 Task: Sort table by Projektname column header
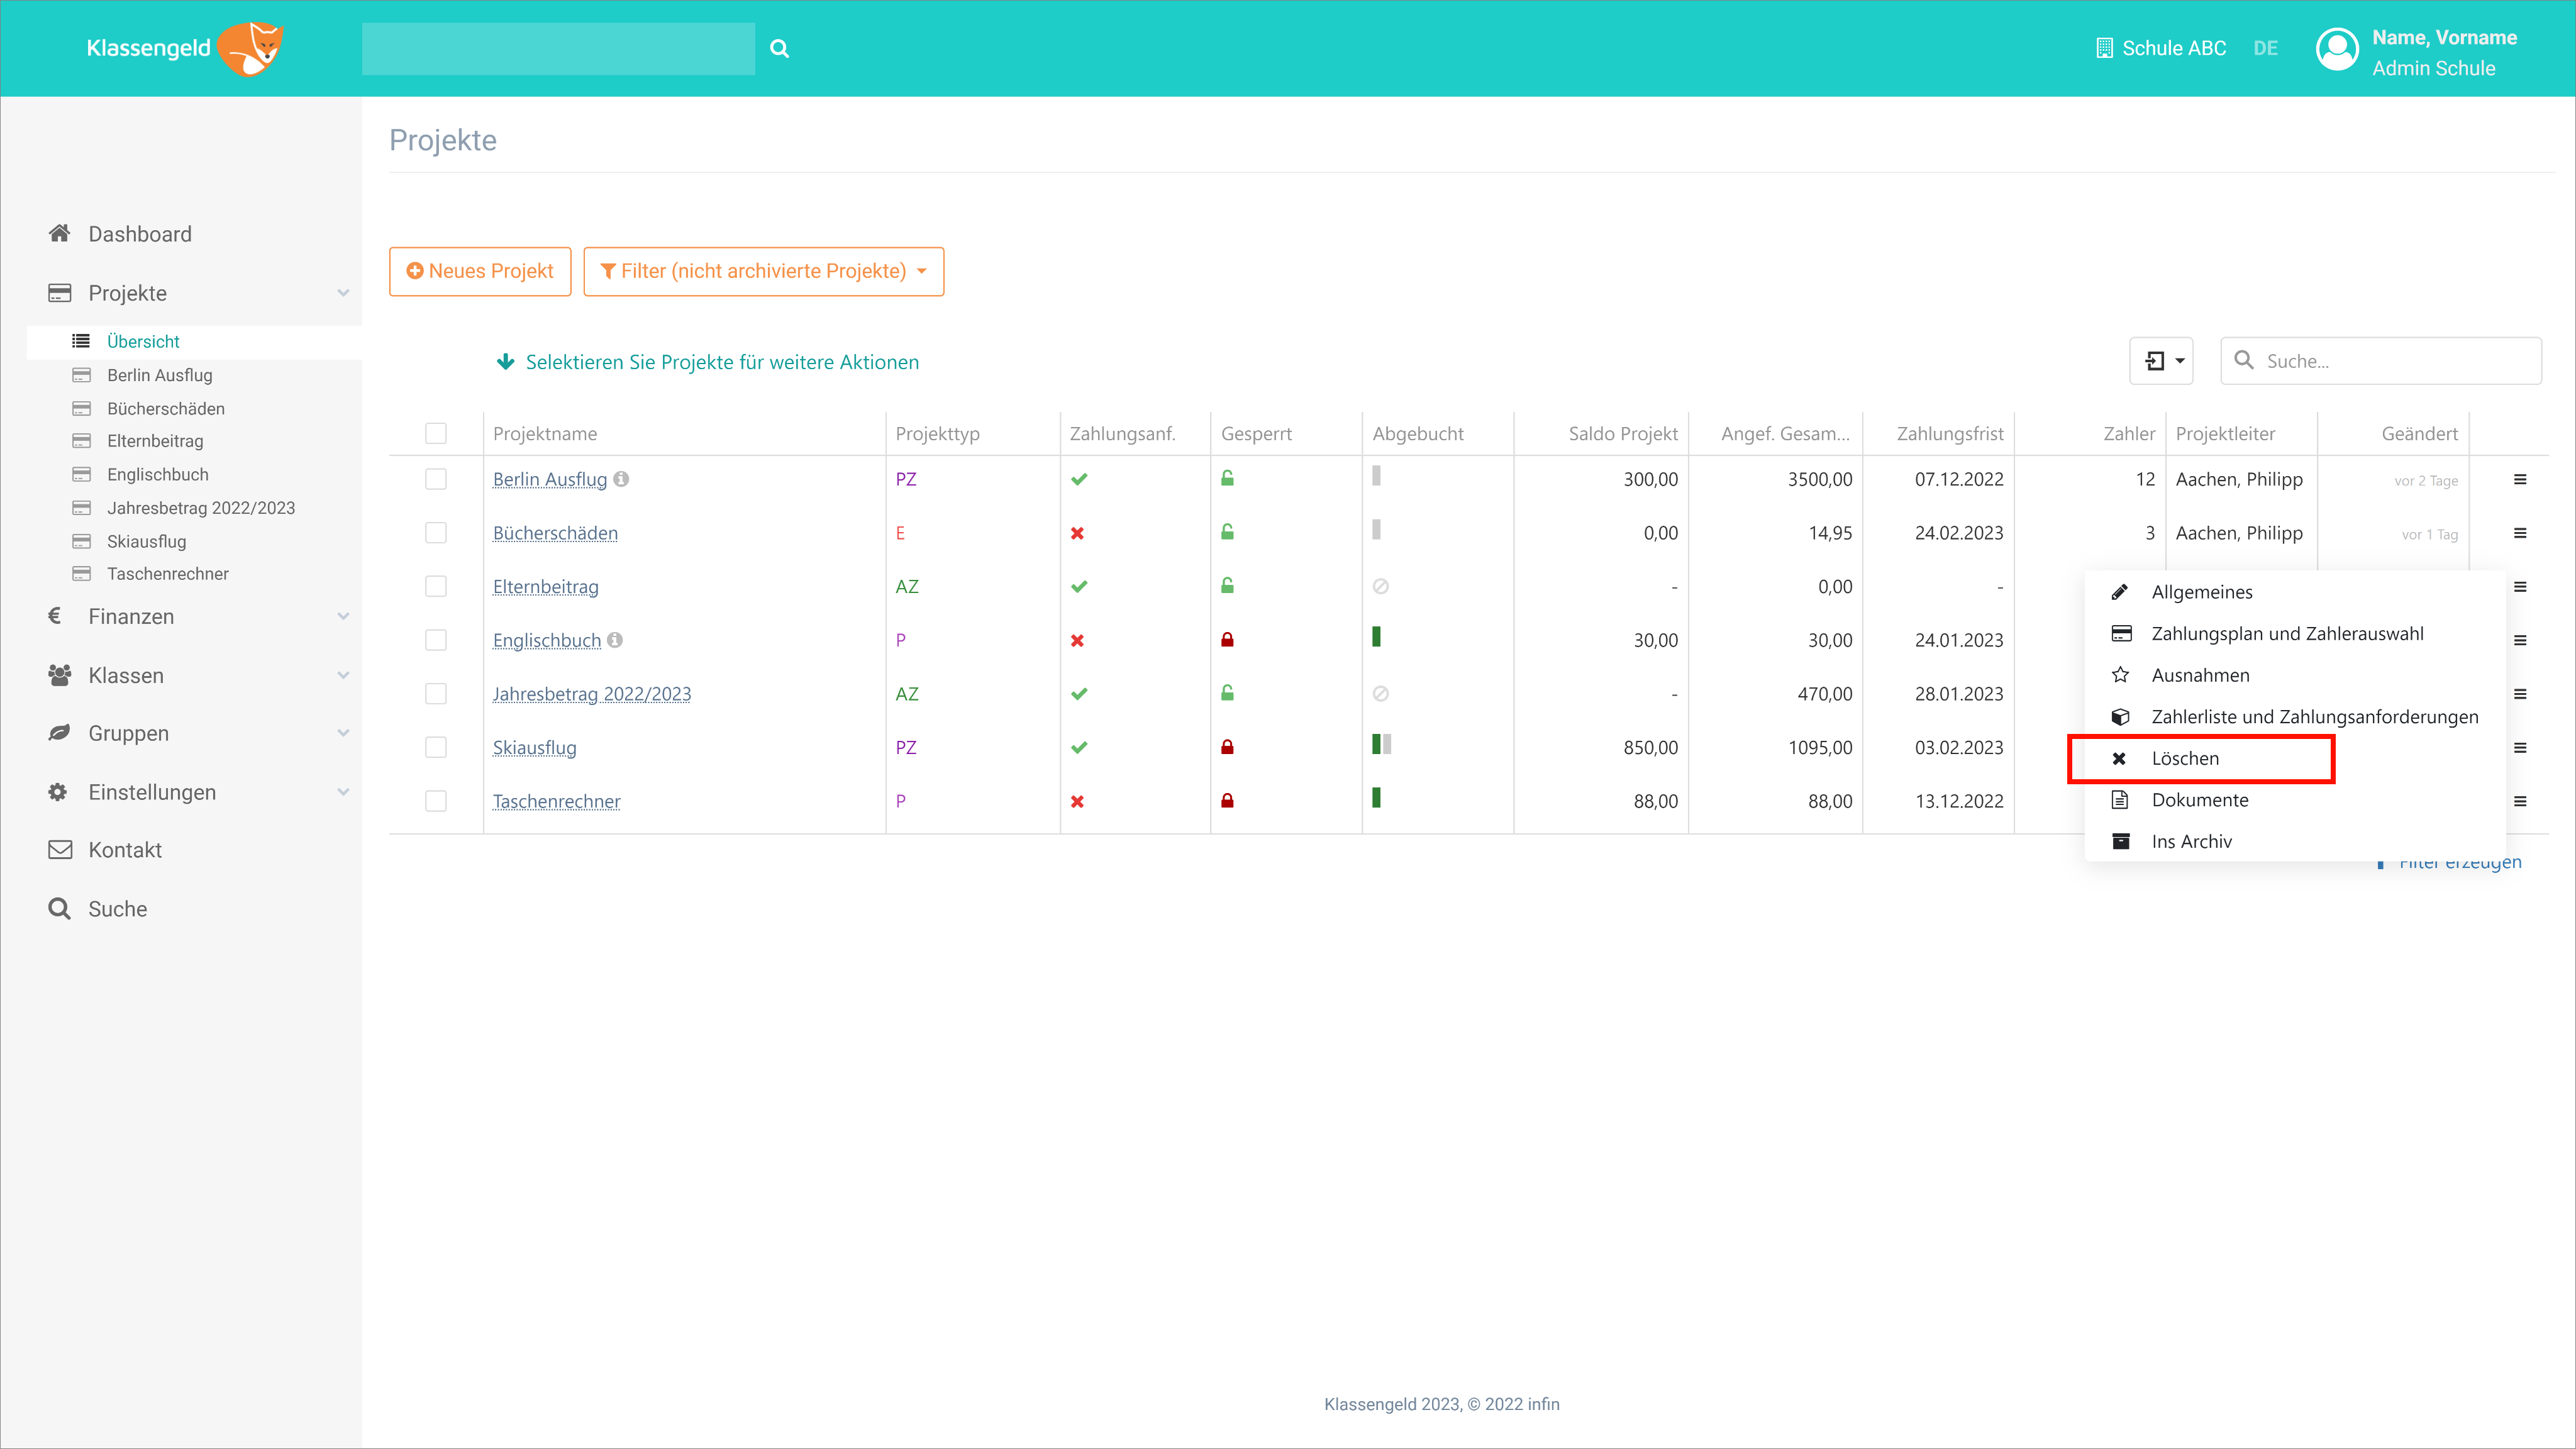click(545, 434)
